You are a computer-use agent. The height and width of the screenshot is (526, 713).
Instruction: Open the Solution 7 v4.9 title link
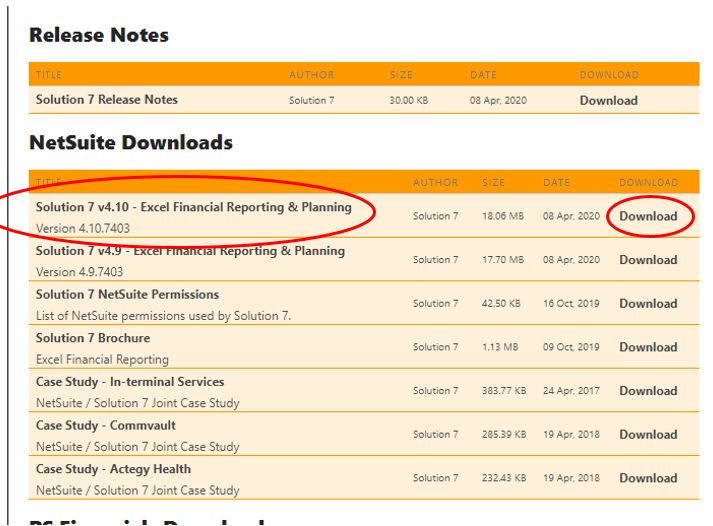click(x=190, y=251)
